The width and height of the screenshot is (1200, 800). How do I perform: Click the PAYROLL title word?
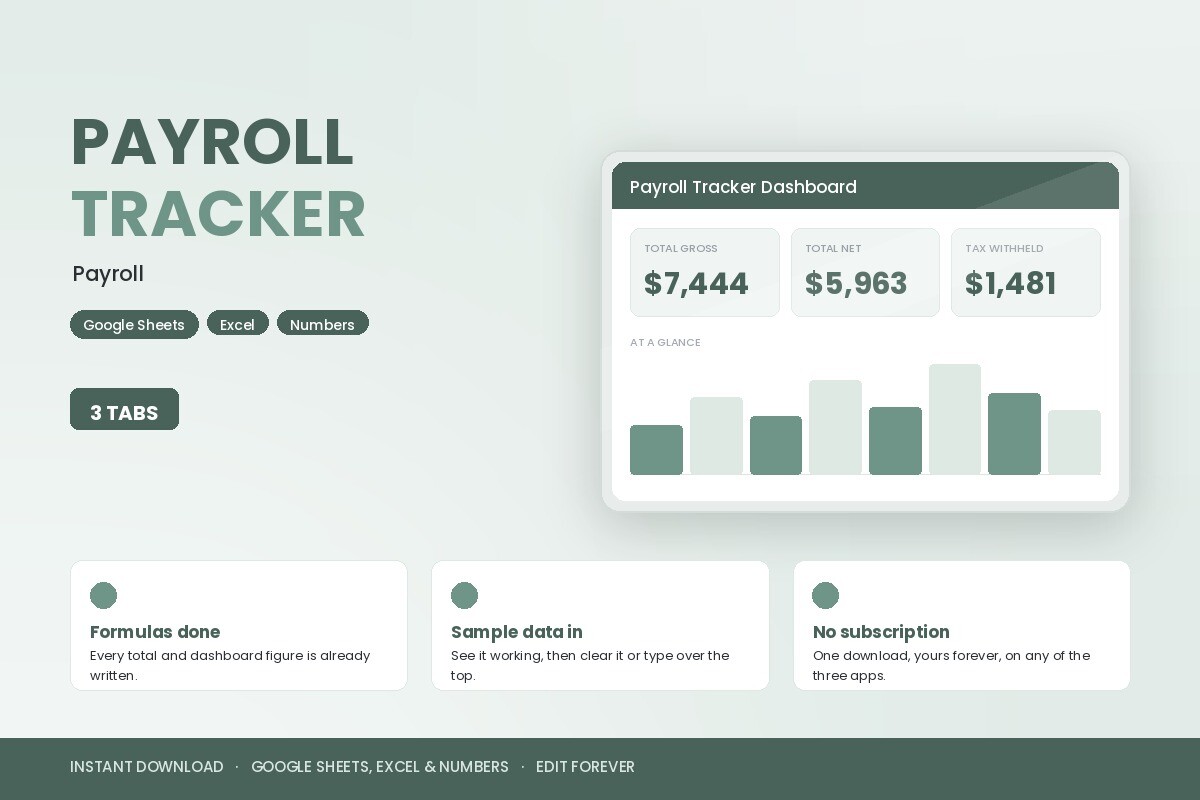(x=212, y=142)
